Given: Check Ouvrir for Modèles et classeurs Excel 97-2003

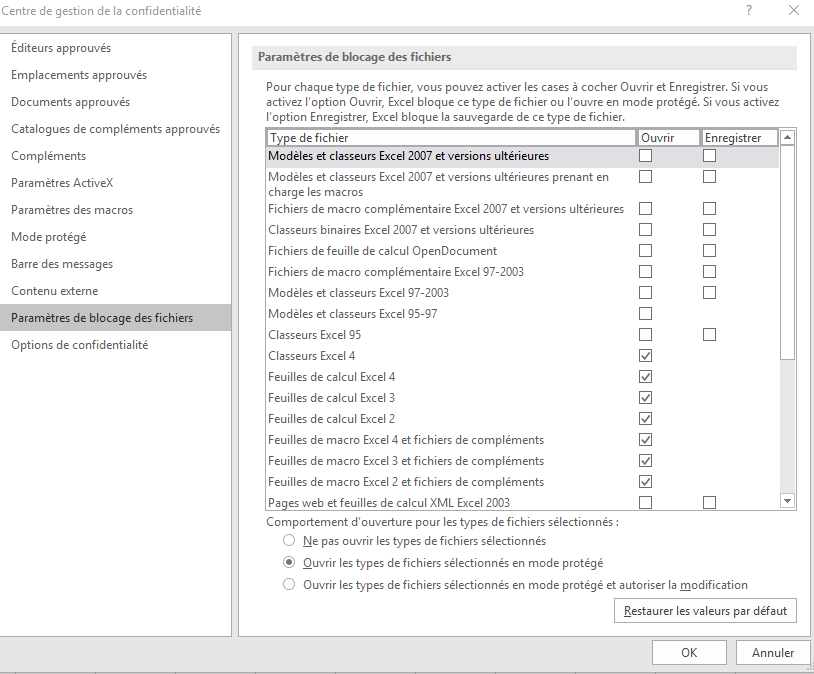Looking at the screenshot, I should 645,293.
